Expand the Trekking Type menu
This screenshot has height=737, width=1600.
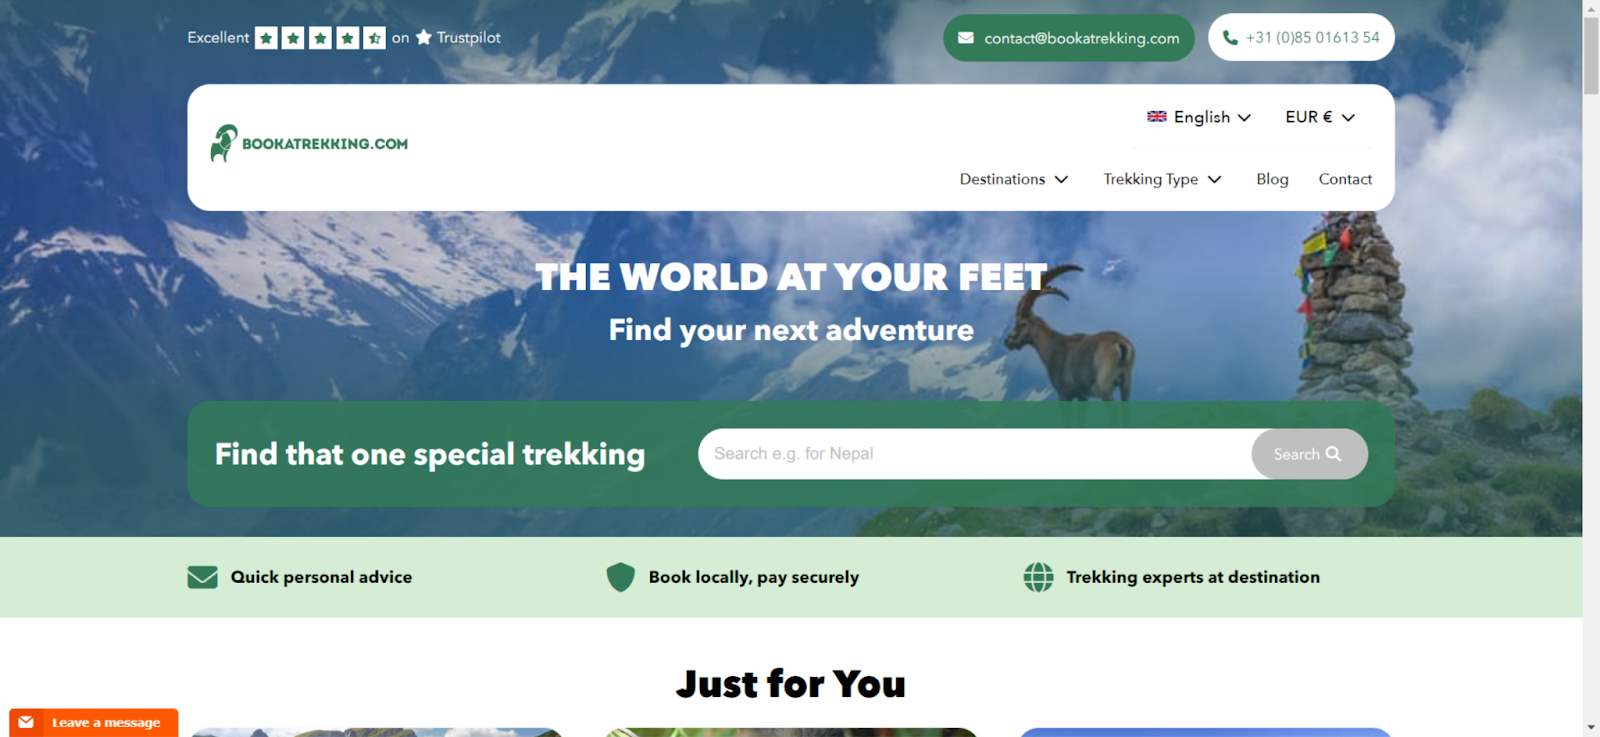pyautogui.click(x=1162, y=179)
